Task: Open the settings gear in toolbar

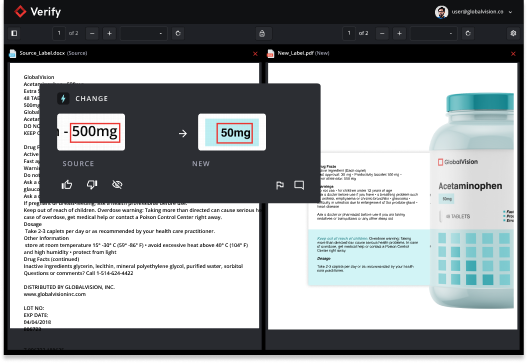Action: (513, 33)
